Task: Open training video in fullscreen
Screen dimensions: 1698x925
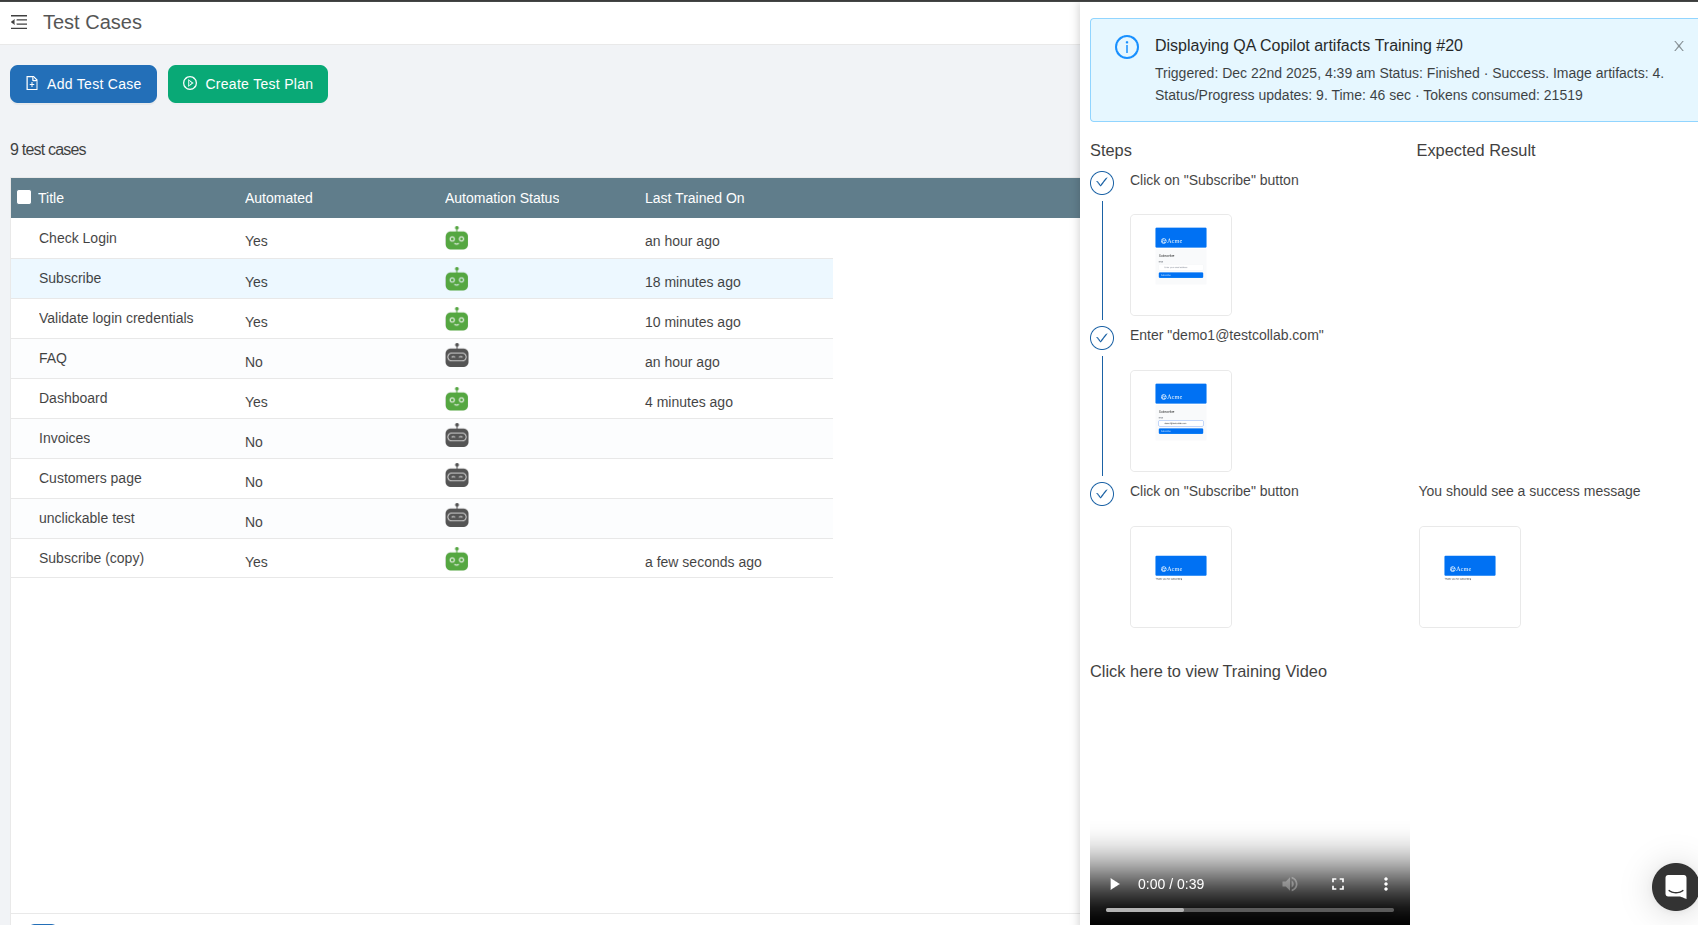Action: point(1338,884)
